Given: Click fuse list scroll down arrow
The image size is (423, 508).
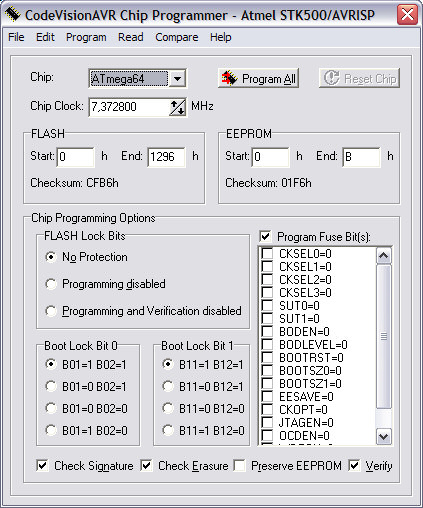Looking at the screenshot, I should coord(384,436).
